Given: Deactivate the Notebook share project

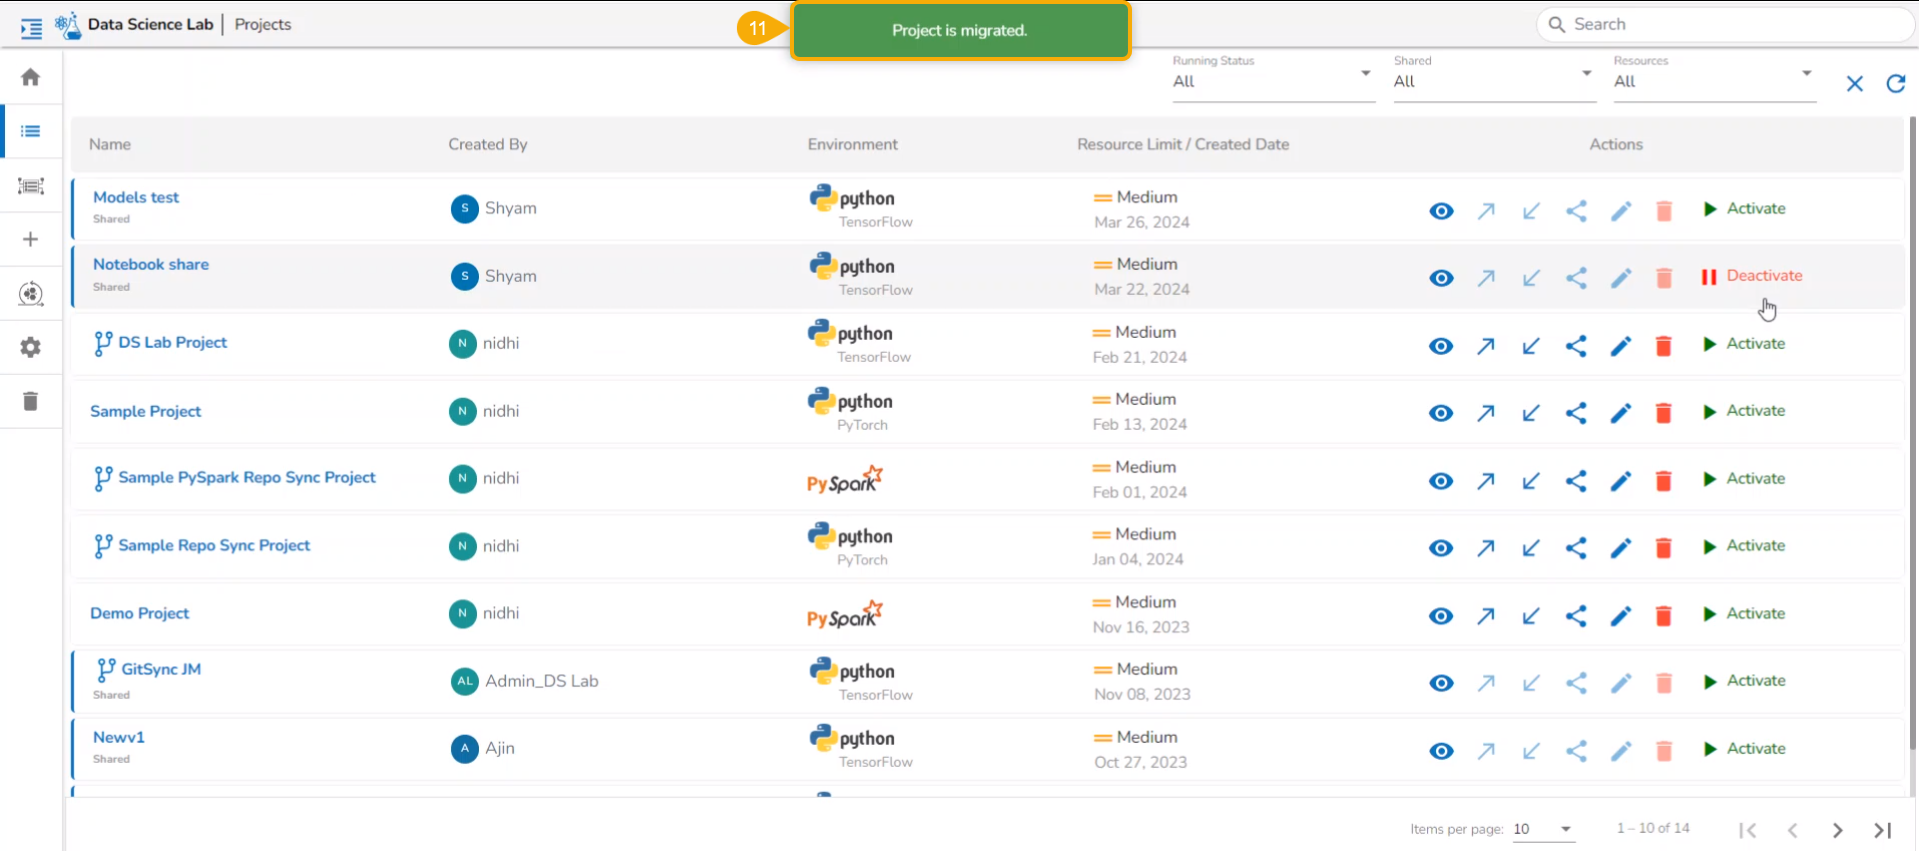Looking at the screenshot, I should point(1752,276).
